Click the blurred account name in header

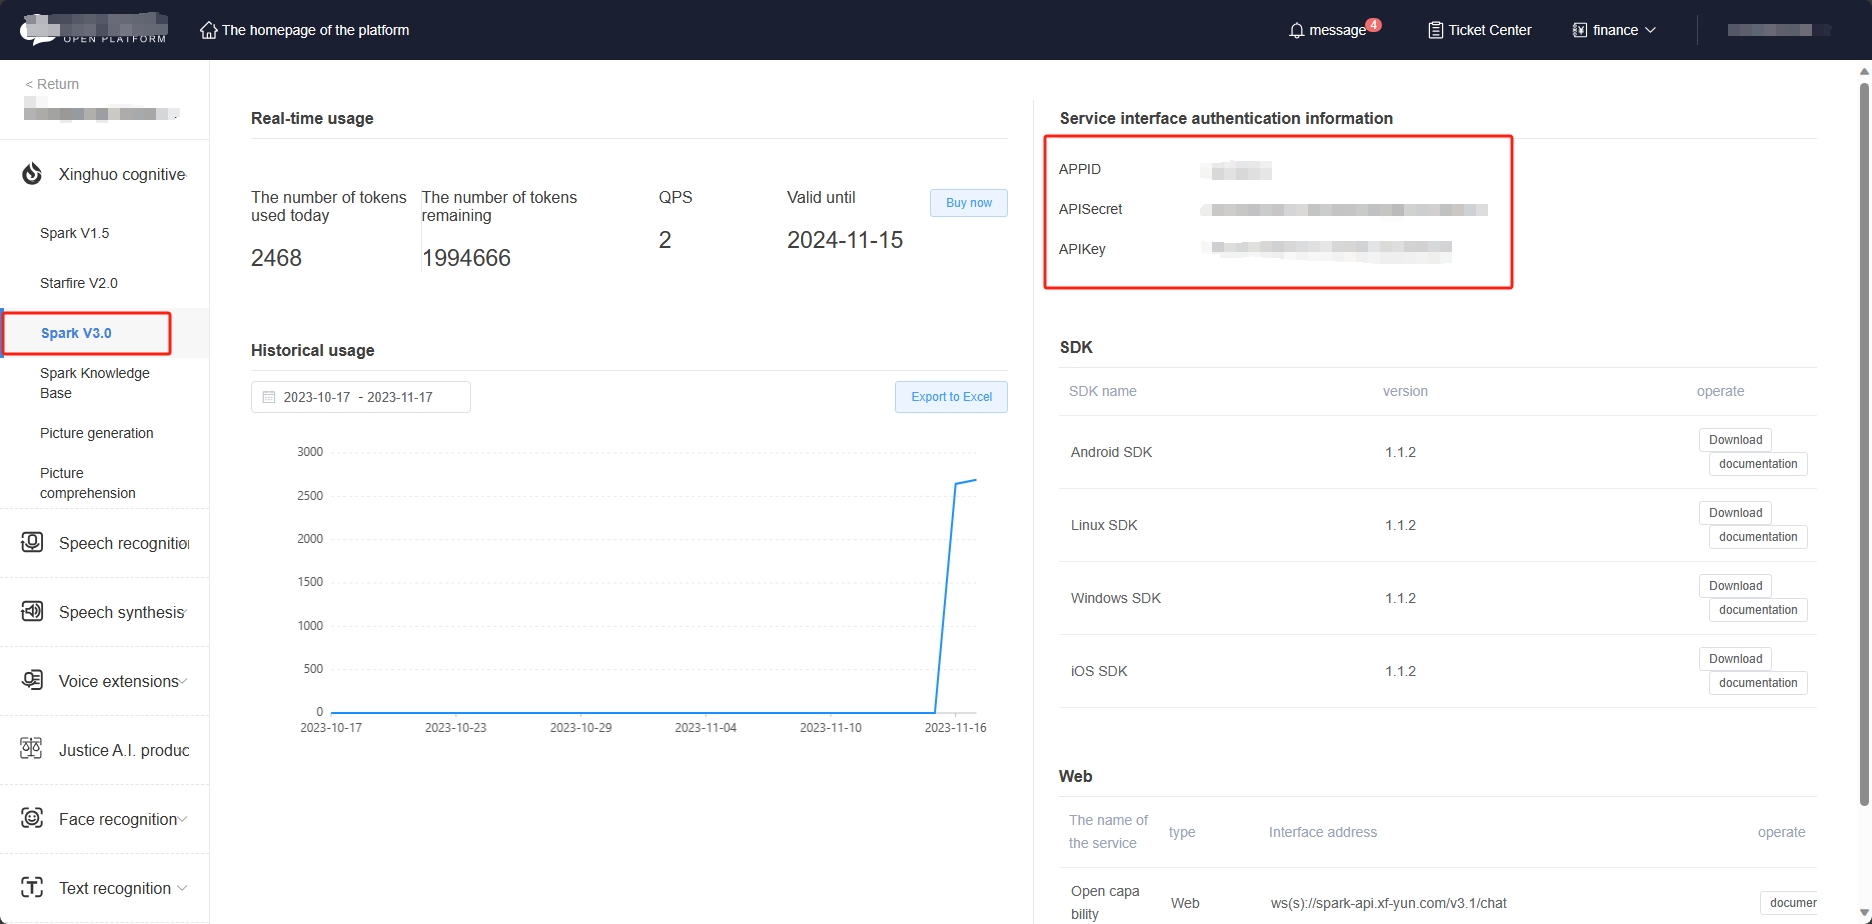[x=1778, y=30]
